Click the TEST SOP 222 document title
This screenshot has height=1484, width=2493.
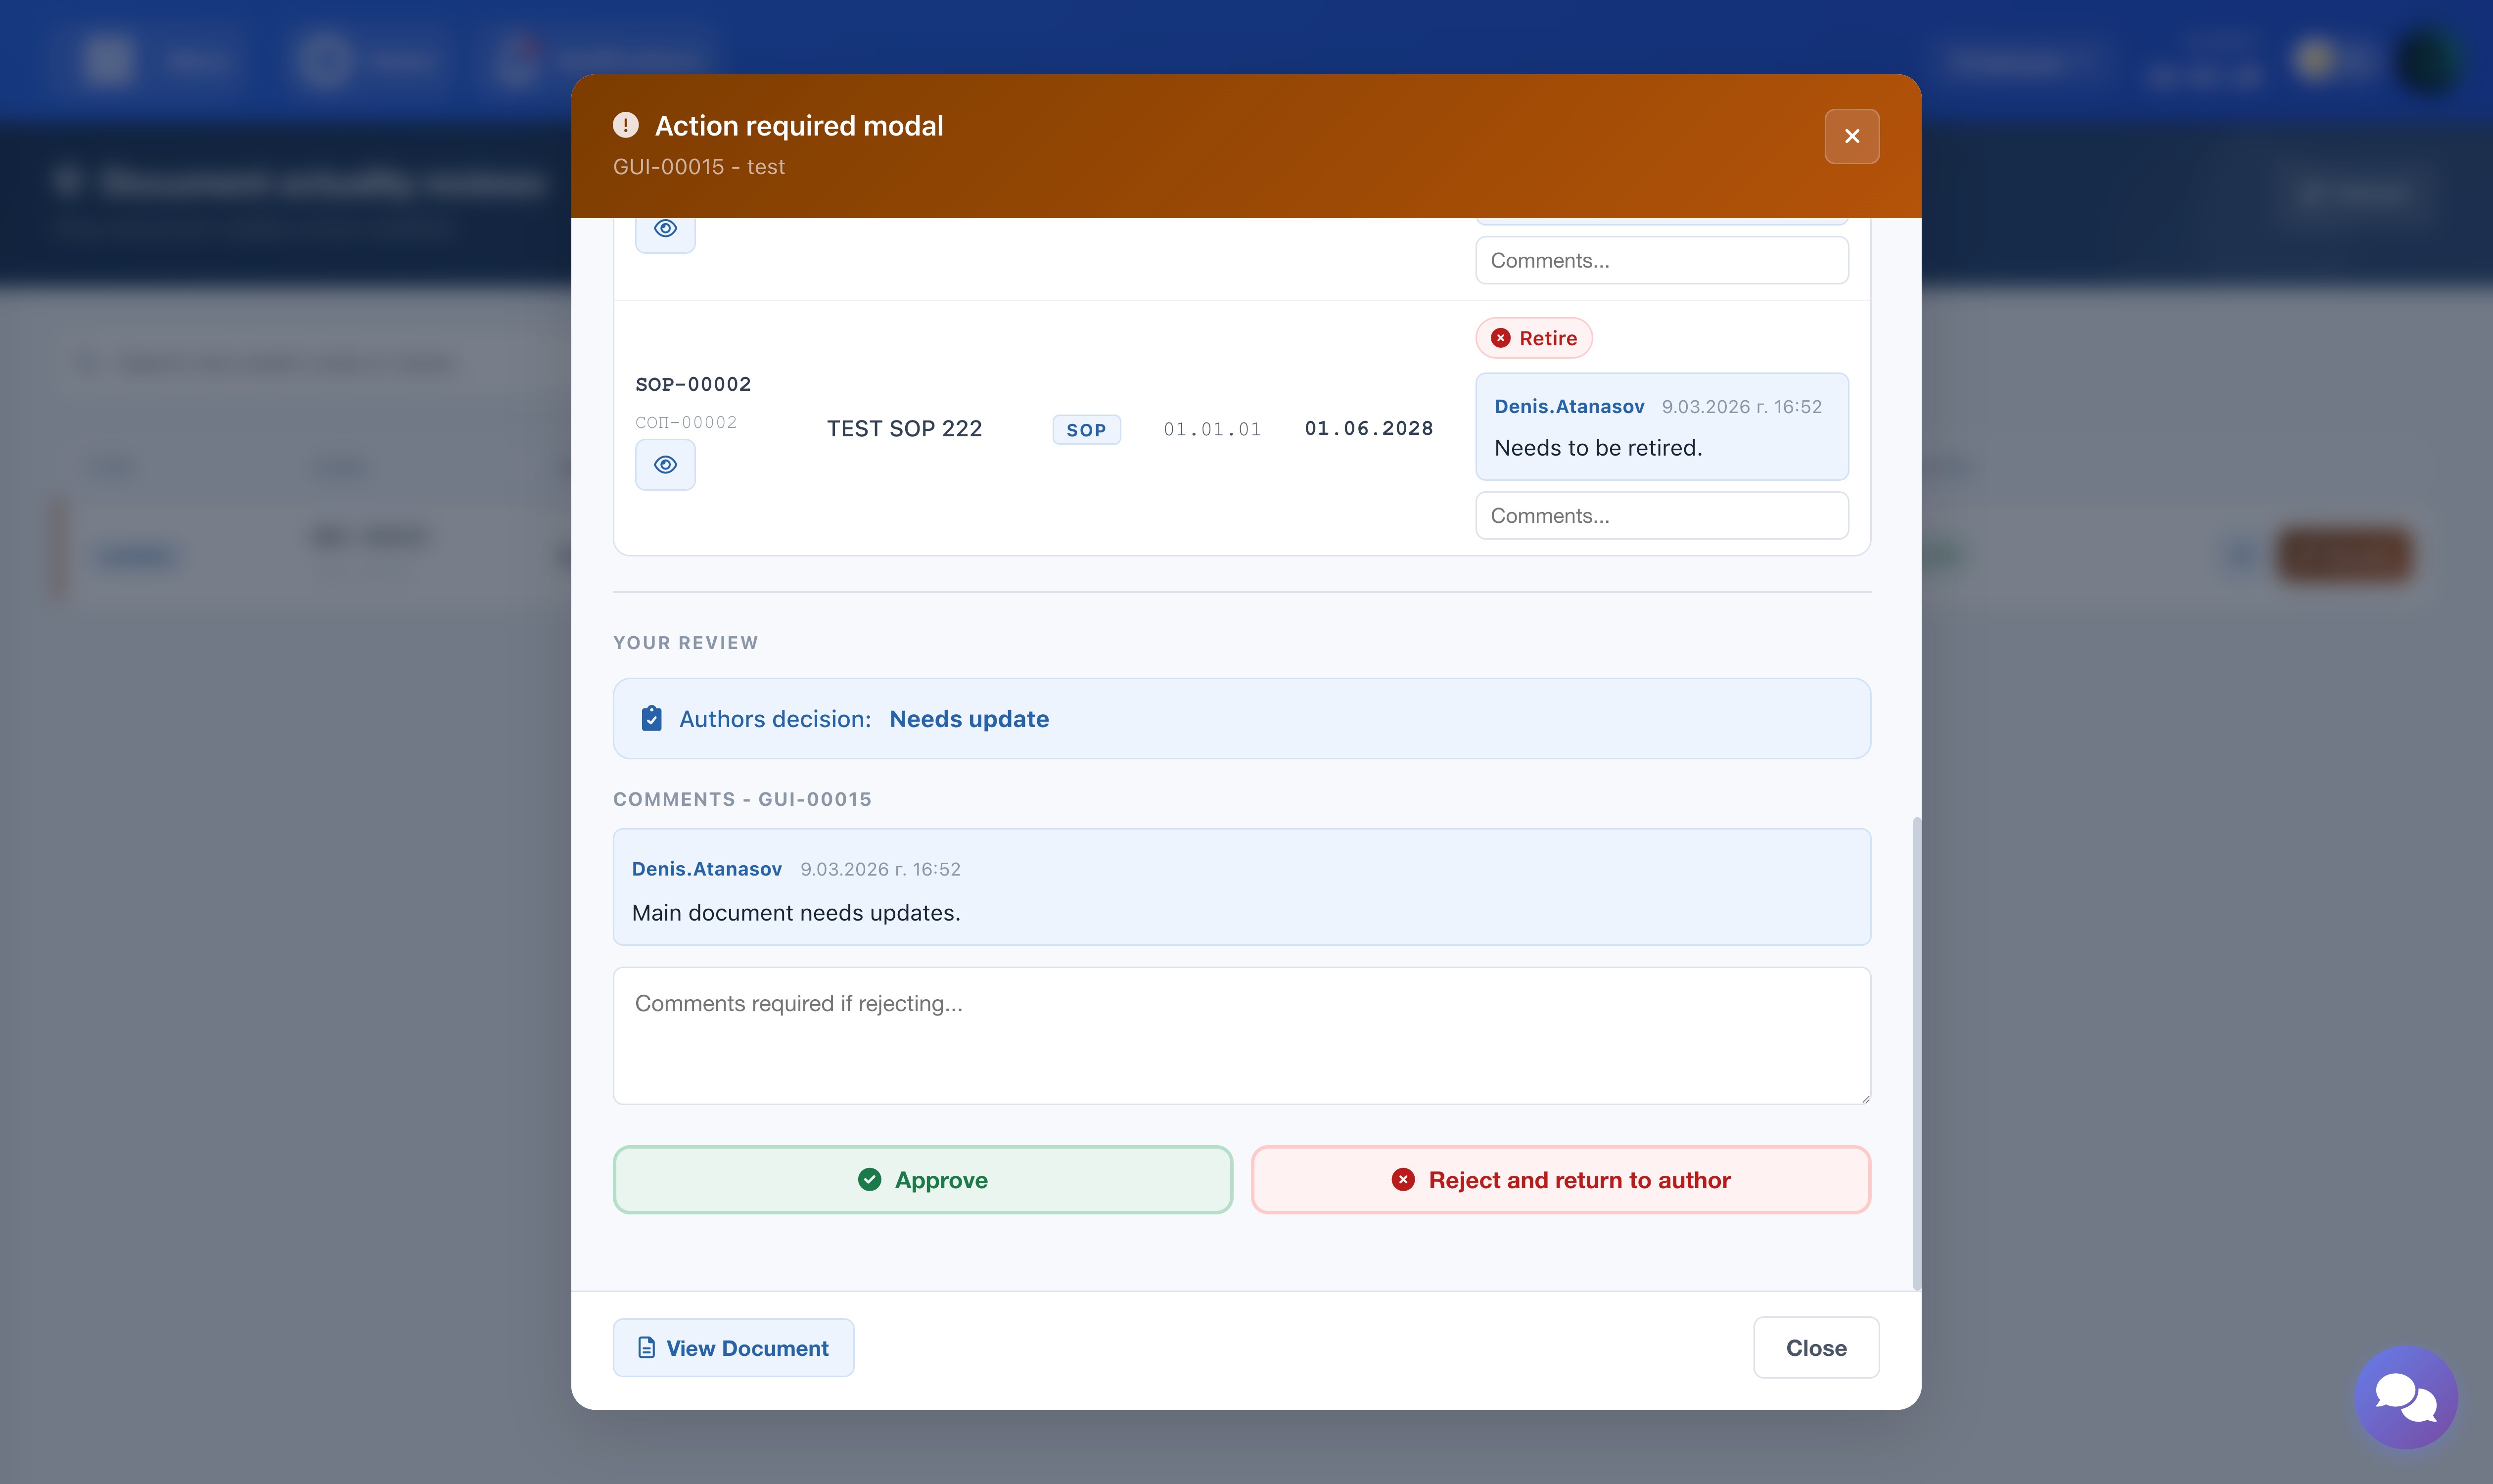coord(904,429)
